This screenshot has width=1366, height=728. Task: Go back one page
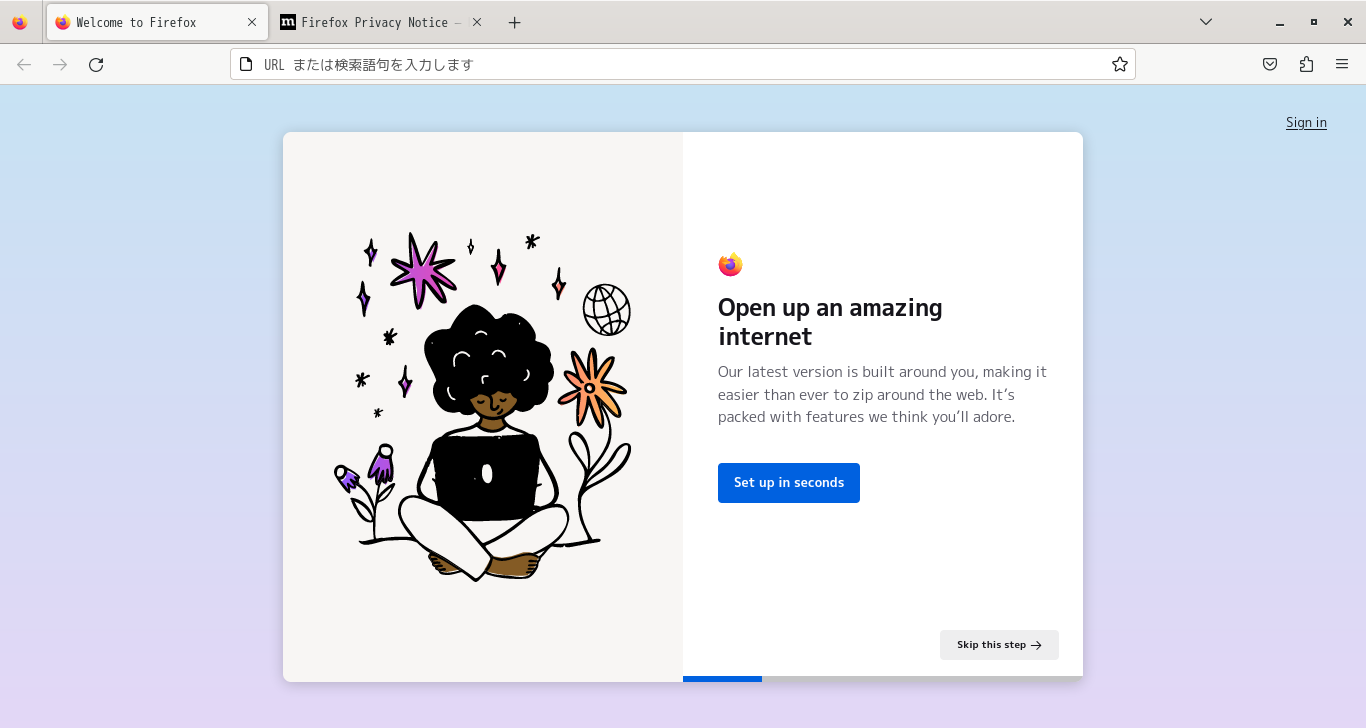pos(24,64)
